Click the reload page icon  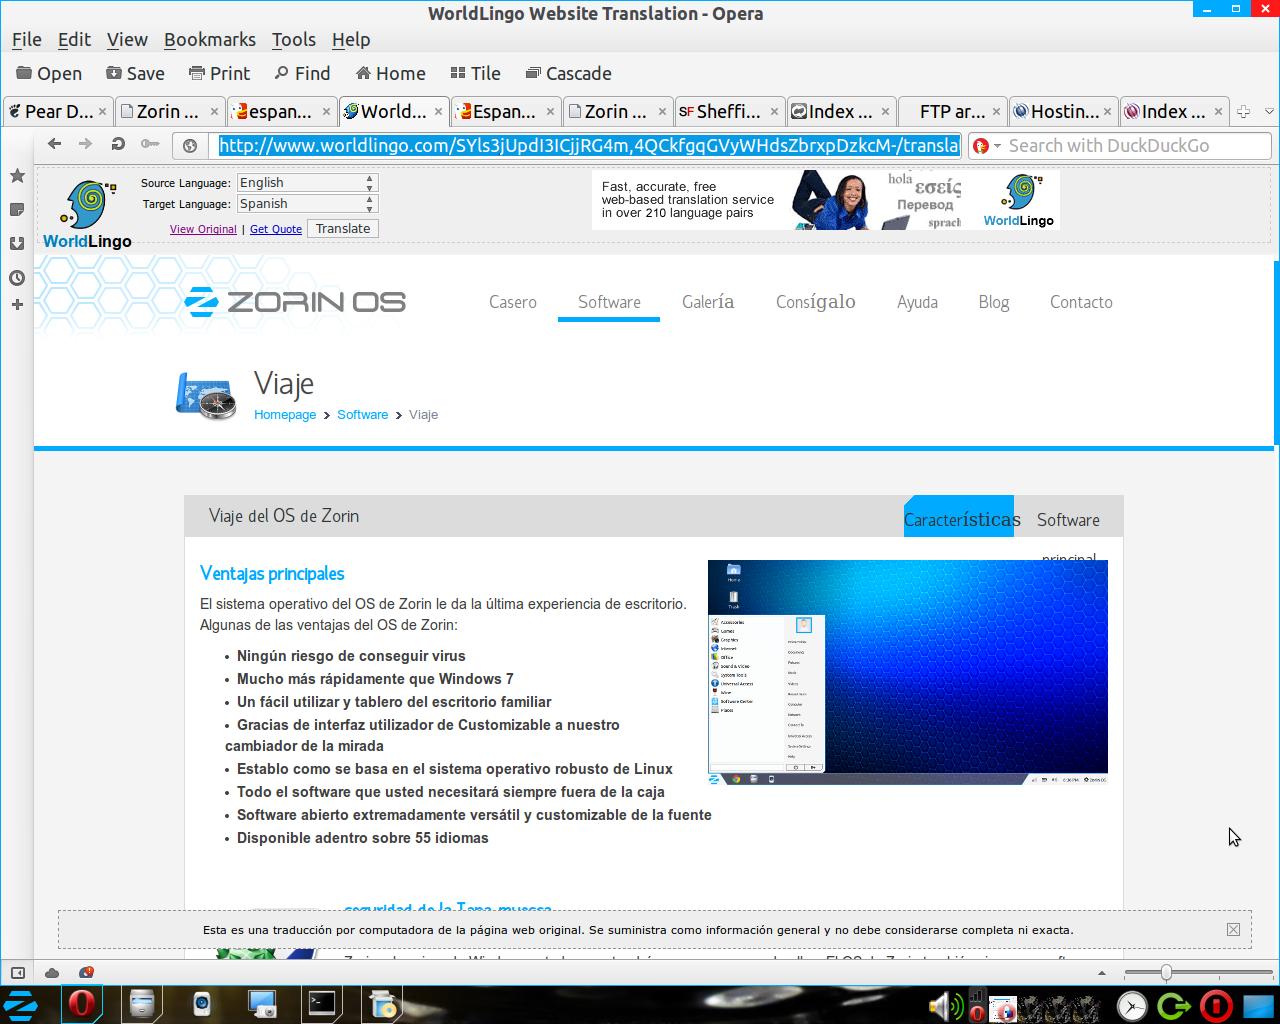(118, 145)
